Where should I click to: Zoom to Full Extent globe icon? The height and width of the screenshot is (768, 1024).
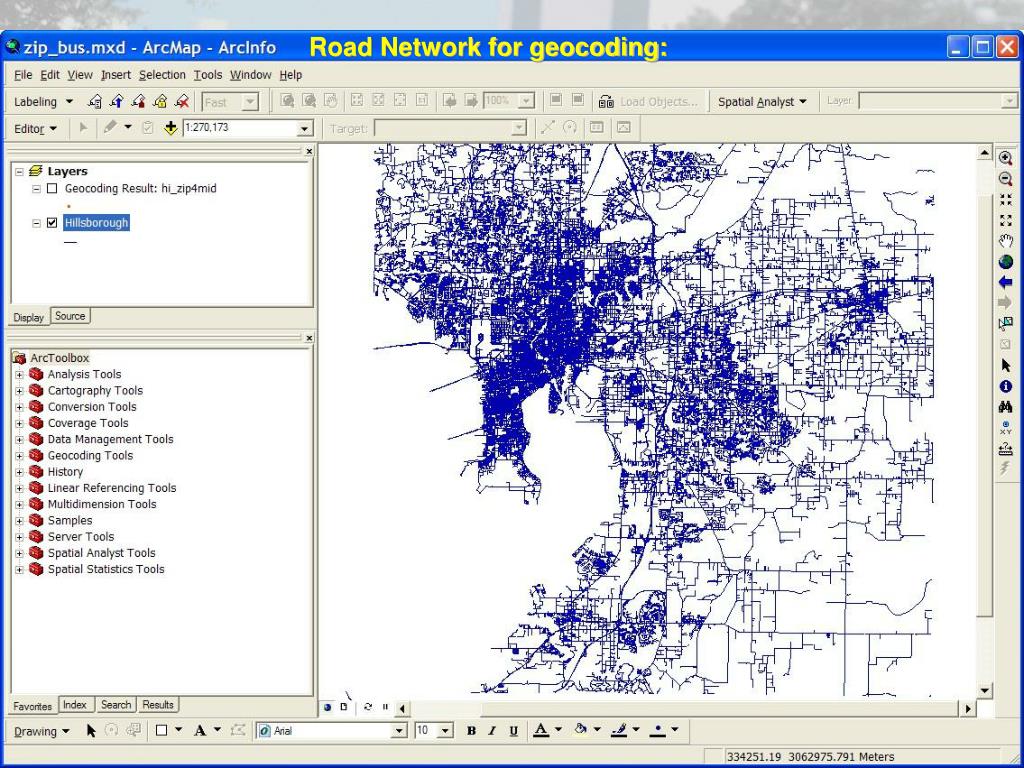[x=1006, y=262]
